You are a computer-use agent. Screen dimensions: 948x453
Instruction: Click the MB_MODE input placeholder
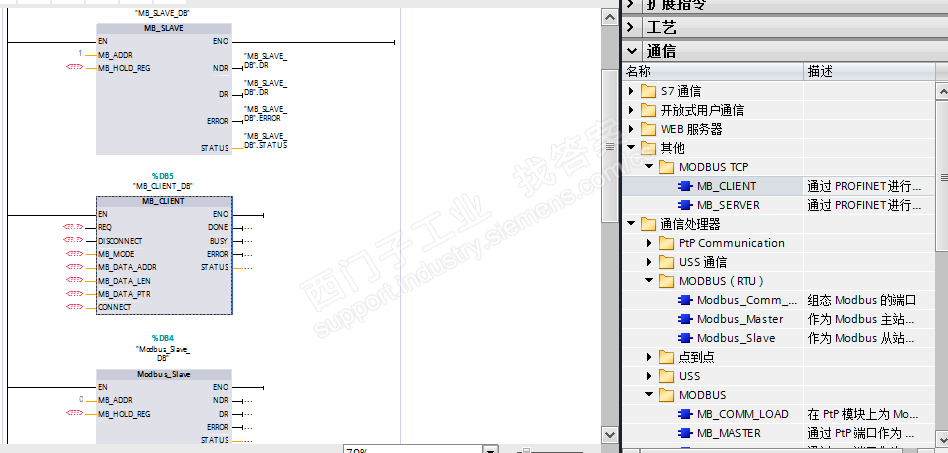coord(74,253)
